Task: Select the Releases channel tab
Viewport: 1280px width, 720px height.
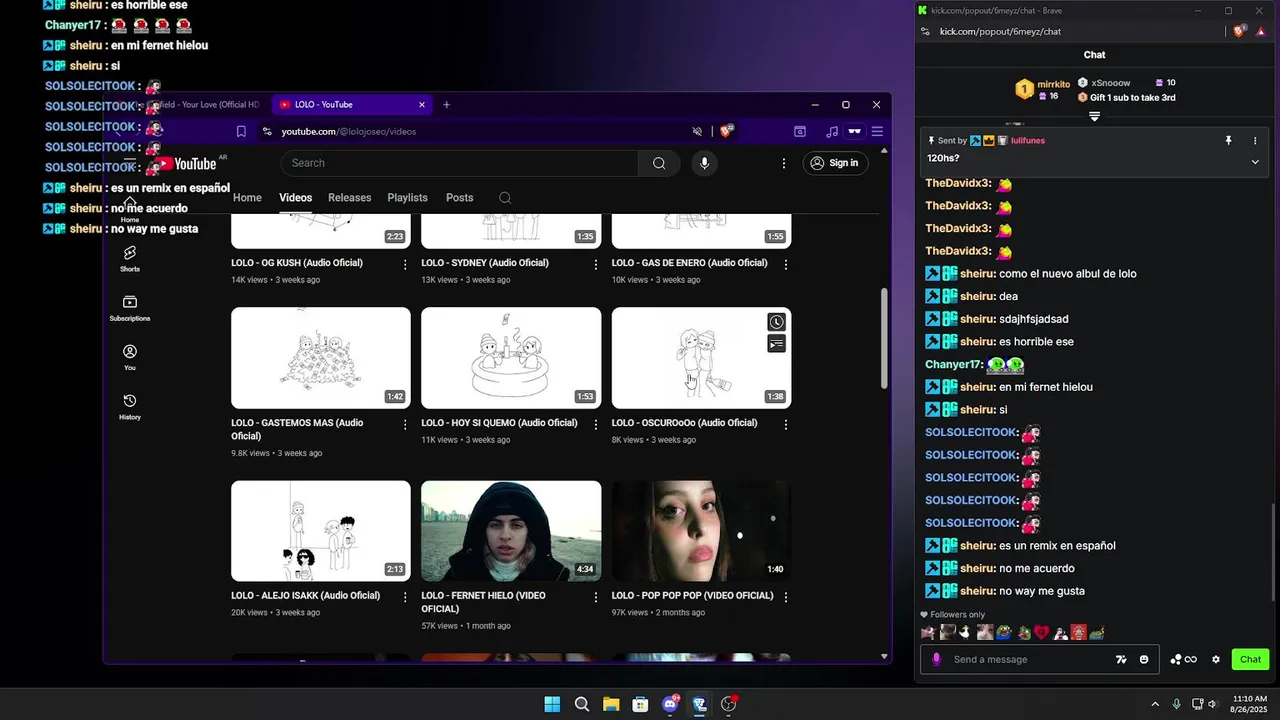Action: click(x=349, y=198)
